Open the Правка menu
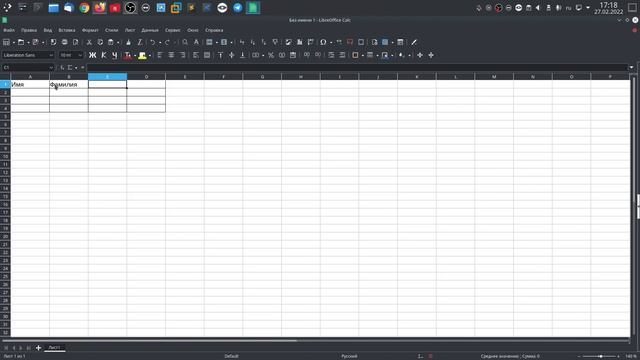 [29, 30]
